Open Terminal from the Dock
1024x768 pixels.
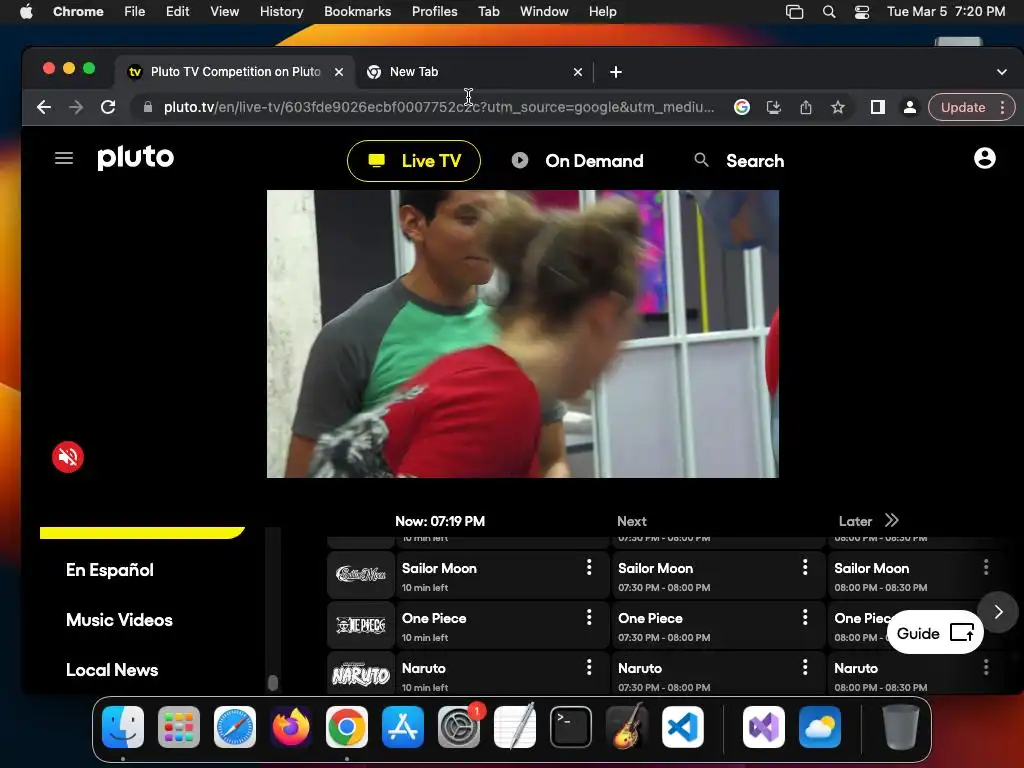tap(571, 727)
